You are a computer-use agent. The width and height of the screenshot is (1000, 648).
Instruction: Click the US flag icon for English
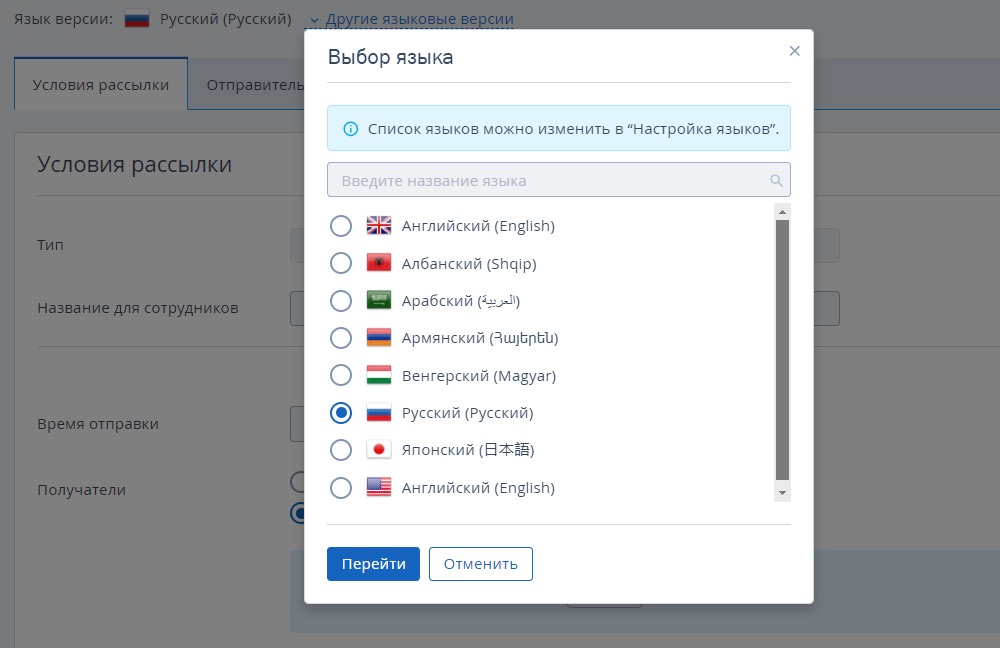(379, 487)
